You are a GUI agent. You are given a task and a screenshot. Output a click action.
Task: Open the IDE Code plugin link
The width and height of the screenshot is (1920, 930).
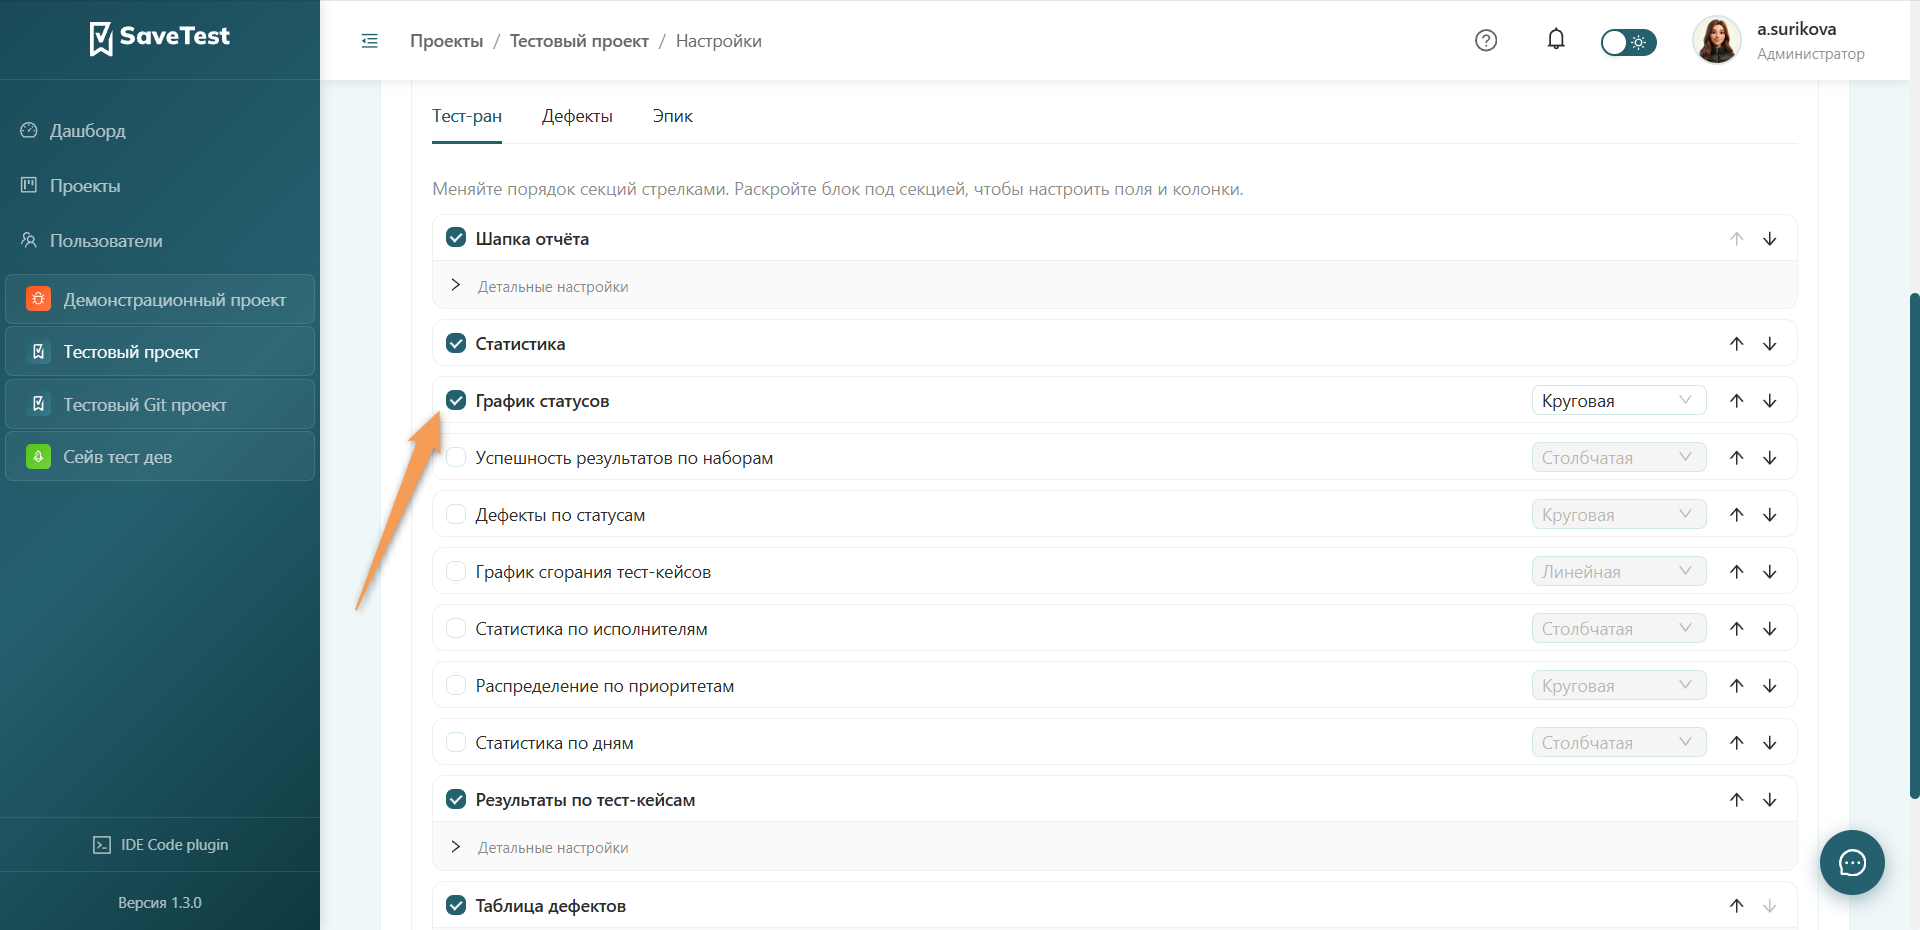click(x=160, y=845)
